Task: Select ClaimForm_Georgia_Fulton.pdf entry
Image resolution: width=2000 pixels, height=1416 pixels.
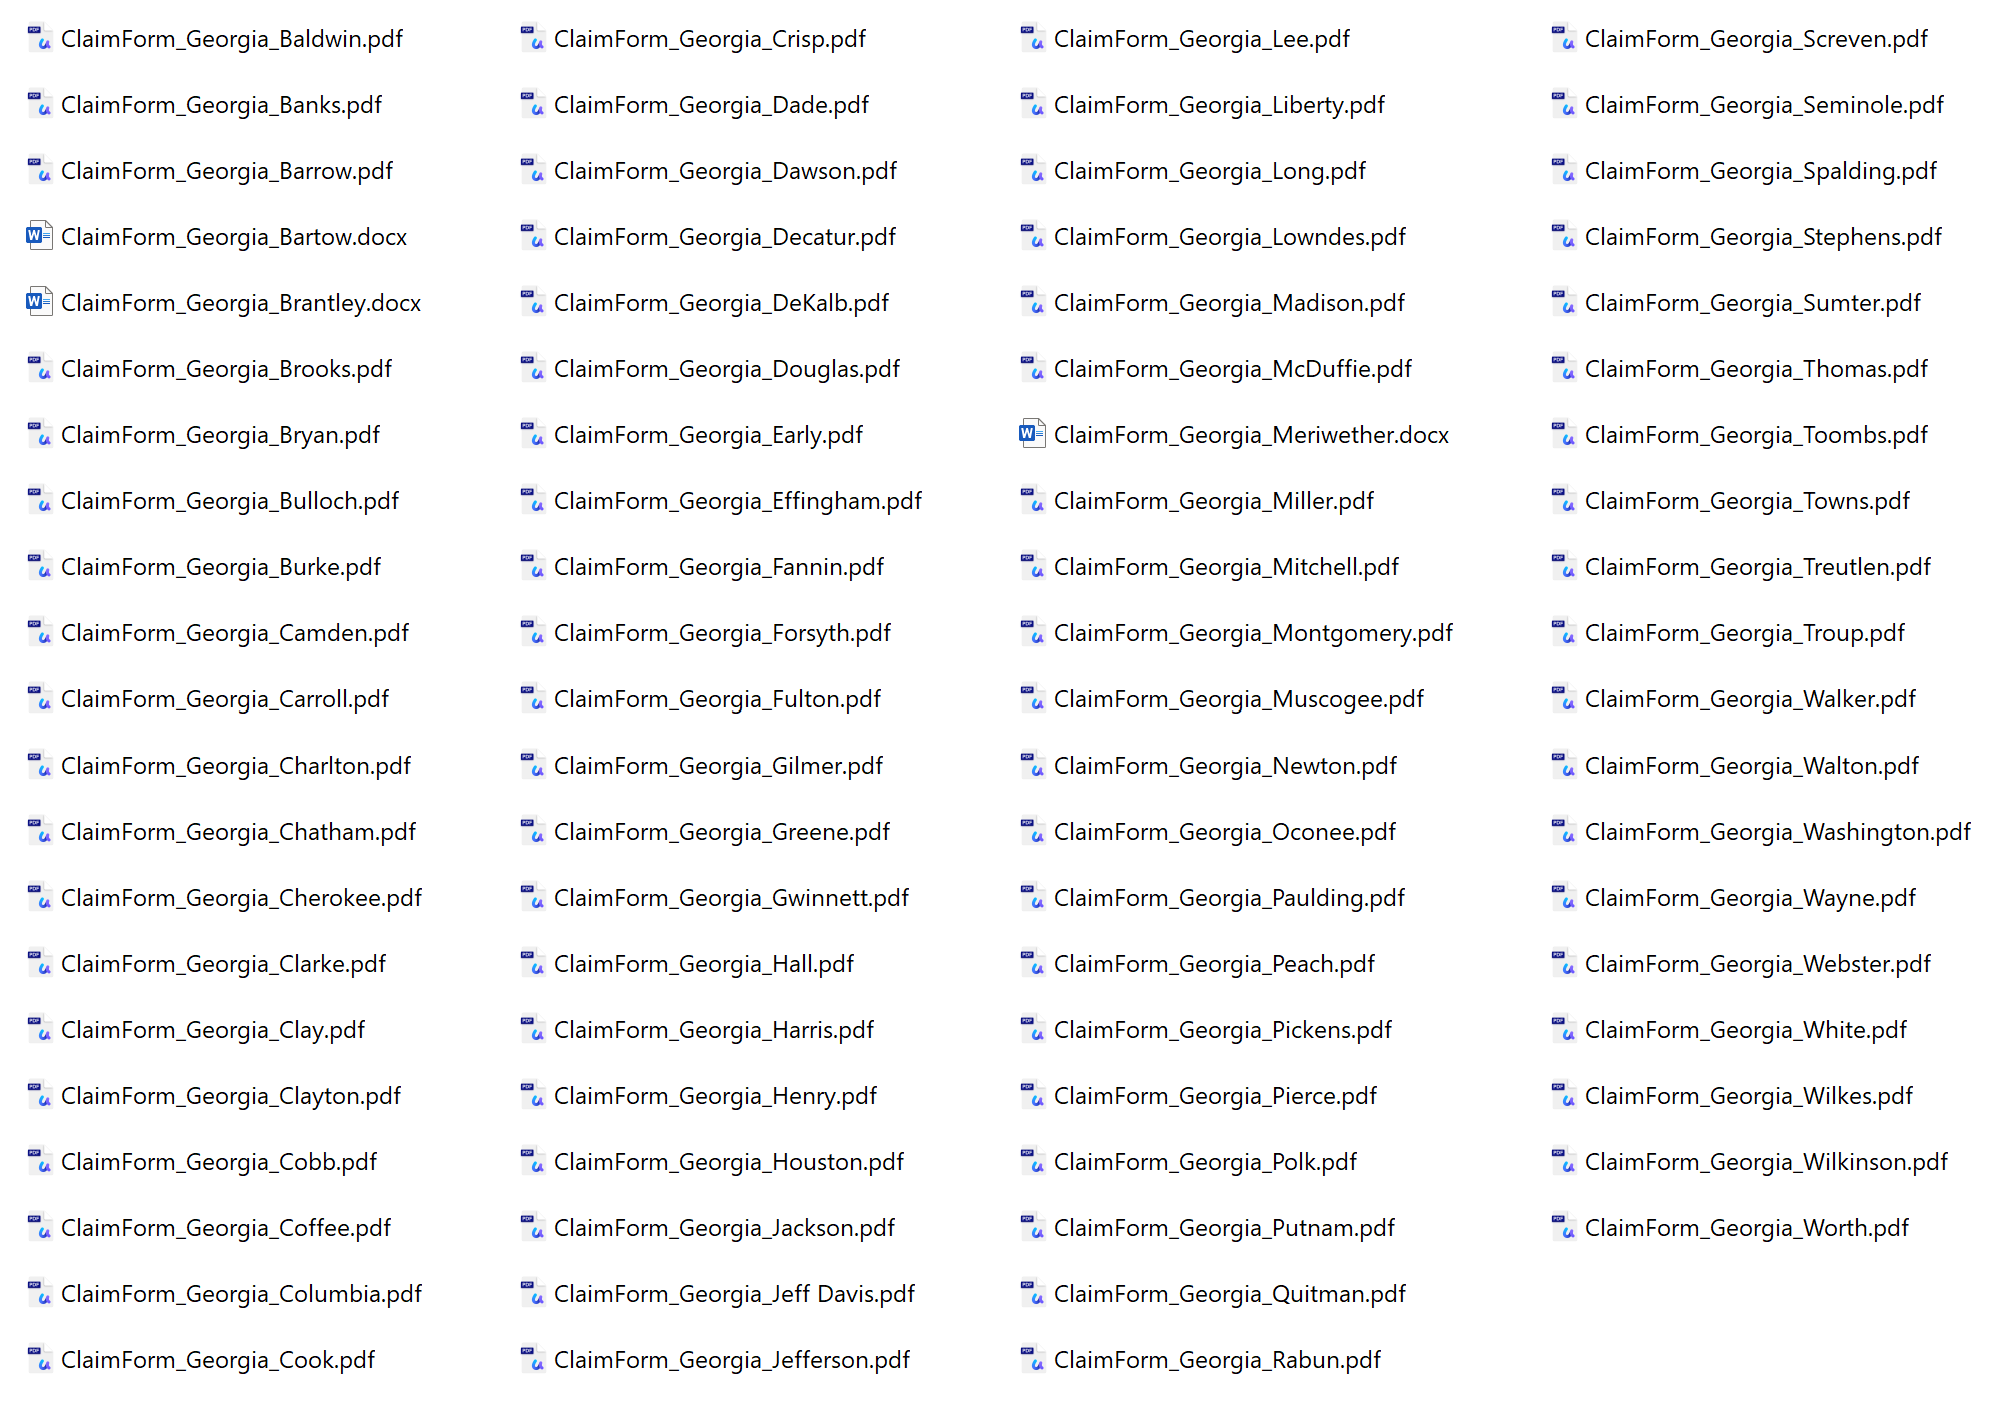Action: (x=717, y=699)
